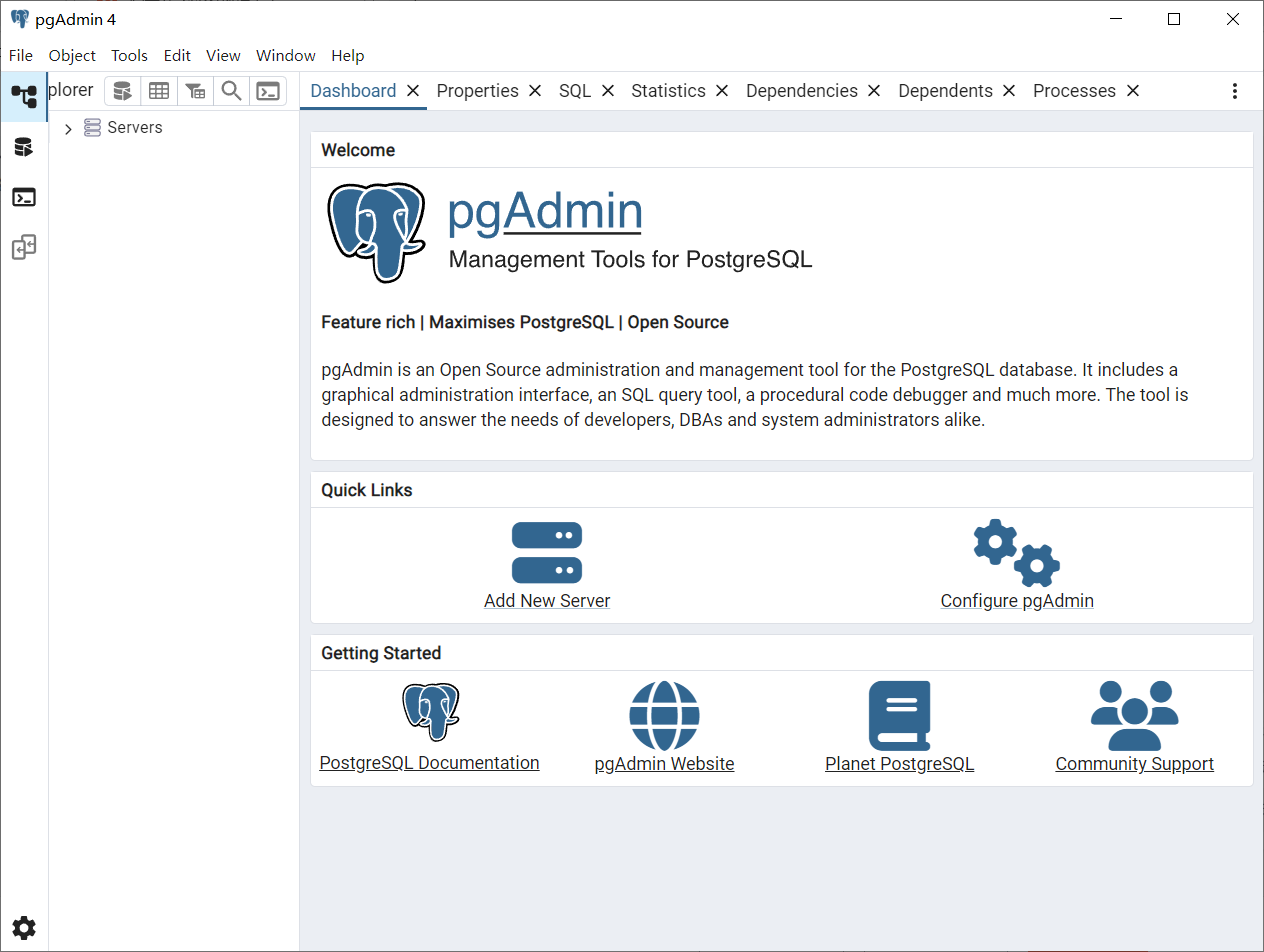Image resolution: width=1264 pixels, height=952 pixels.
Task: Open the PostgreSQL Documentation link text
Action: 429,763
